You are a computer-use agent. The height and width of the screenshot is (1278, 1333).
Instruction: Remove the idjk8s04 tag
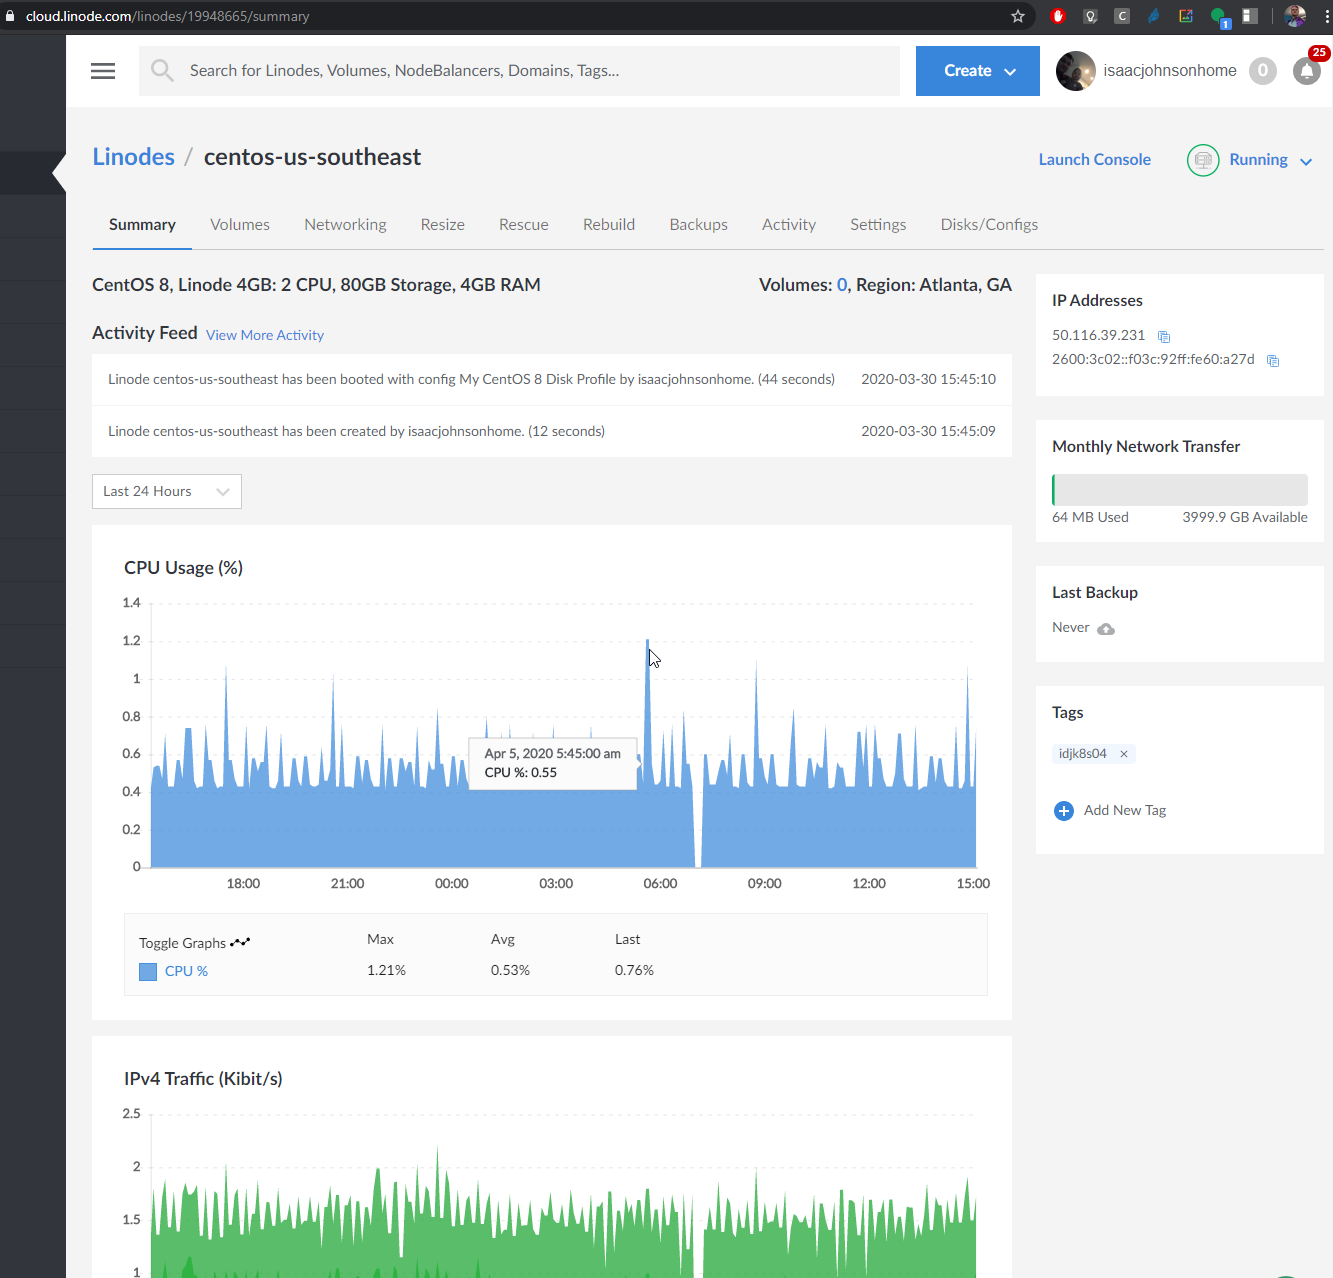tap(1124, 754)
